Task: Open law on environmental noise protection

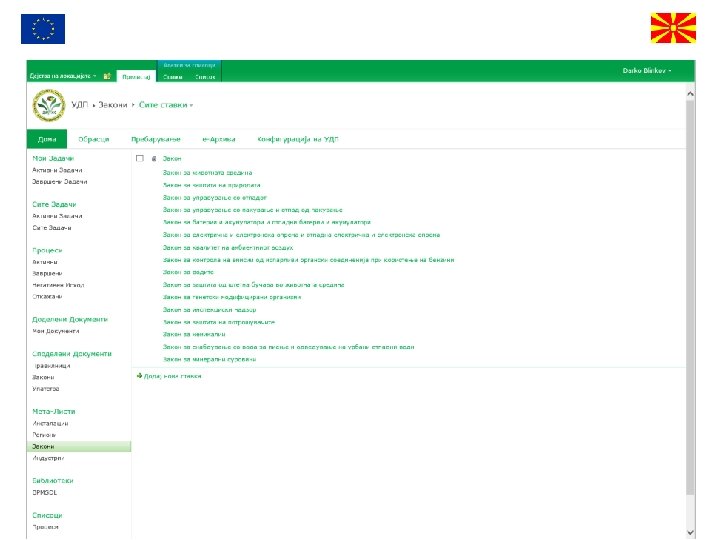Action: pos(253,285)
